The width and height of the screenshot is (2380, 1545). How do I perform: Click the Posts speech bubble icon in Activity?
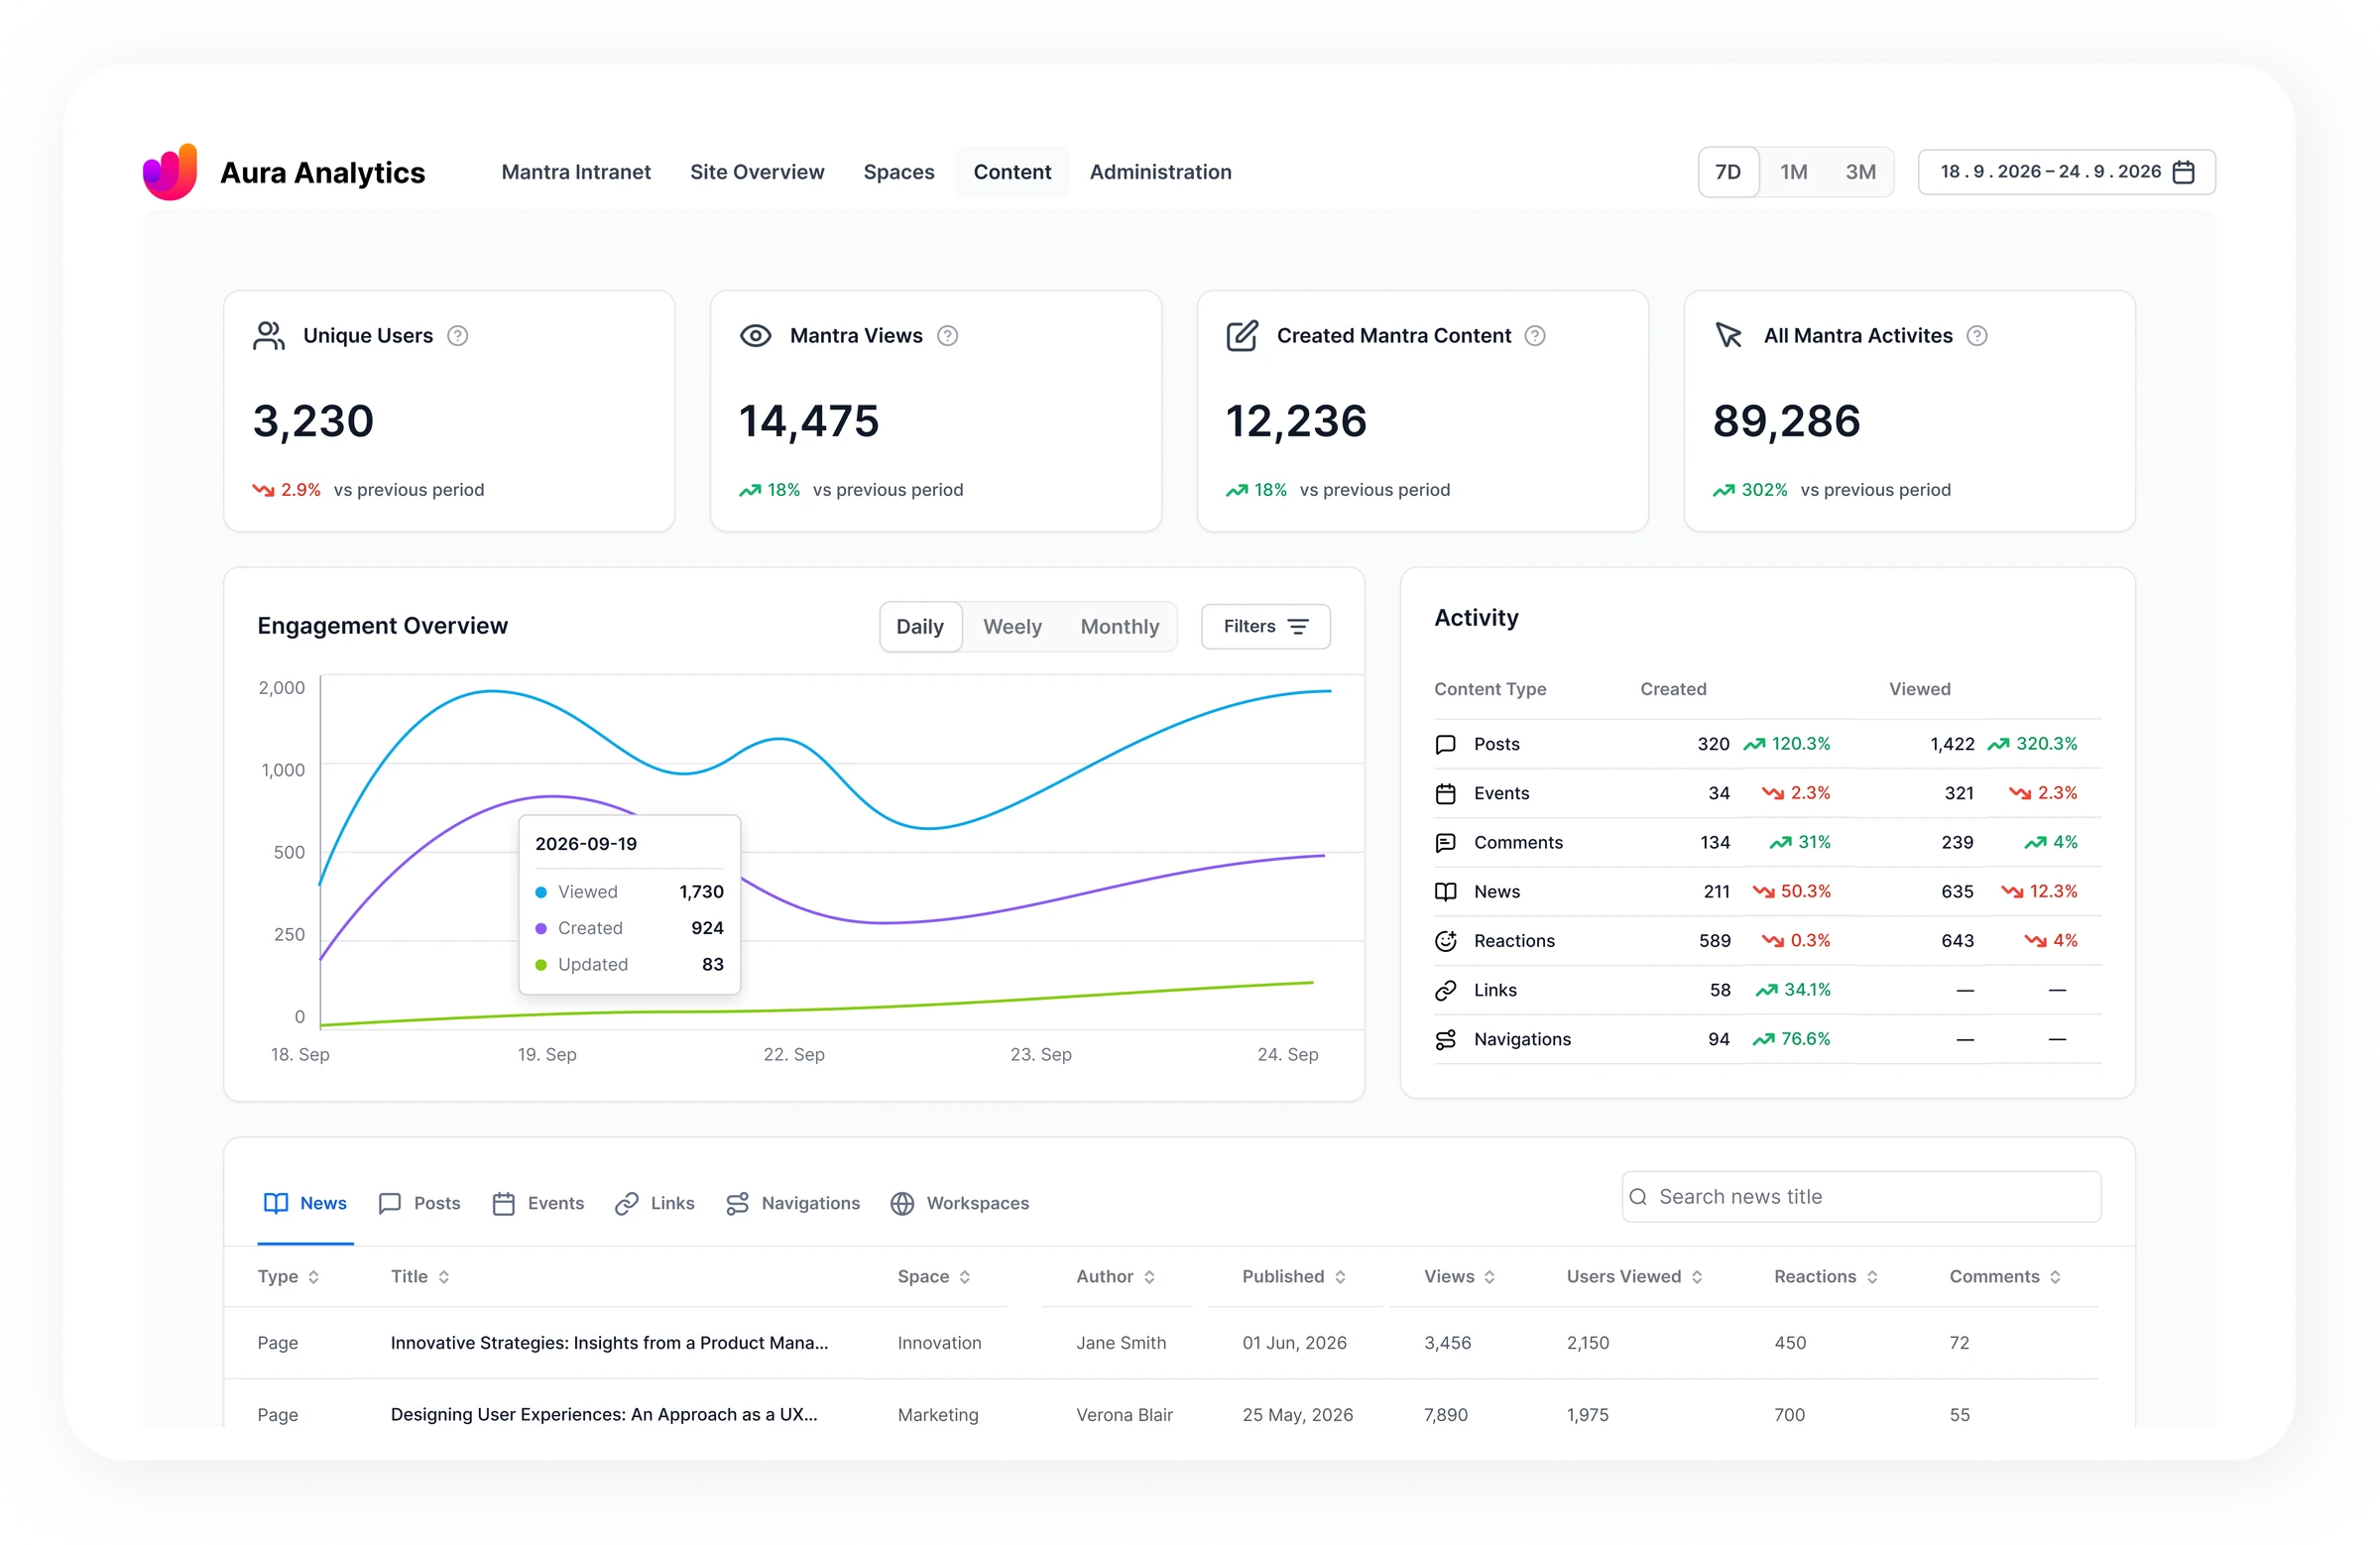coord(1445,744)
